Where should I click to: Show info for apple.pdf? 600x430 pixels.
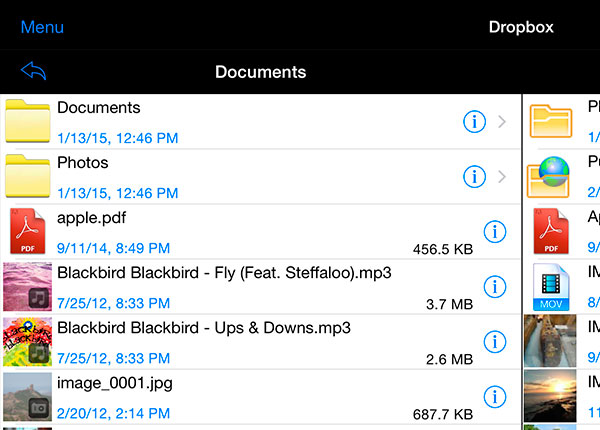(x=493, y=232)
